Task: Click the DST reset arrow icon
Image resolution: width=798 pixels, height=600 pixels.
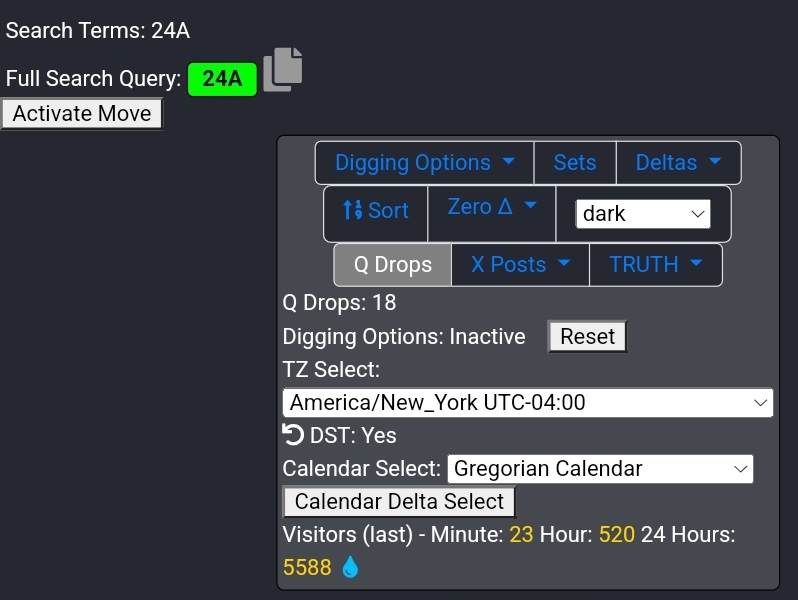Action: pos(293,435)
